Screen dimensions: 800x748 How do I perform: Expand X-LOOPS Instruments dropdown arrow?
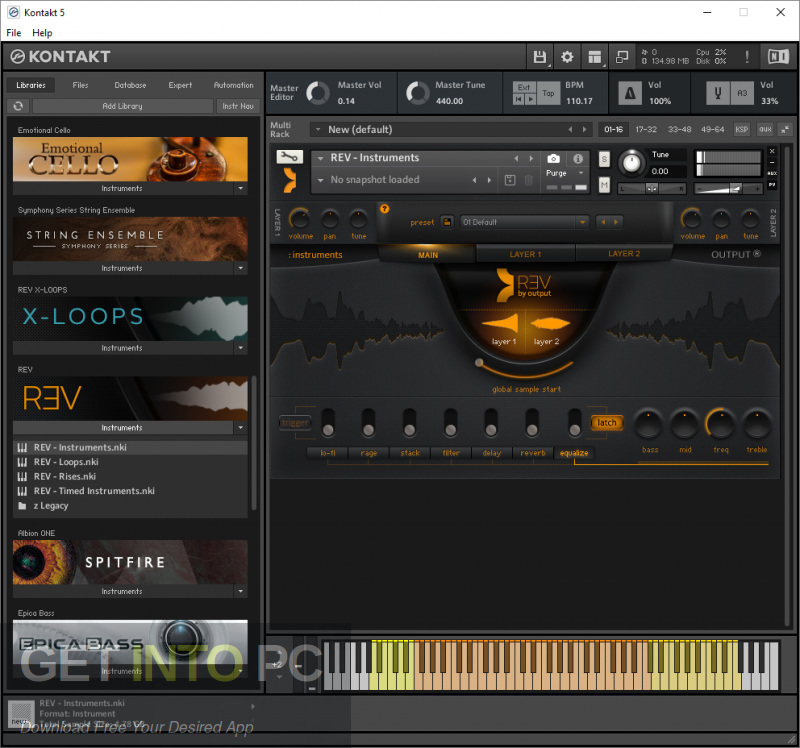[x=240, y=348]
